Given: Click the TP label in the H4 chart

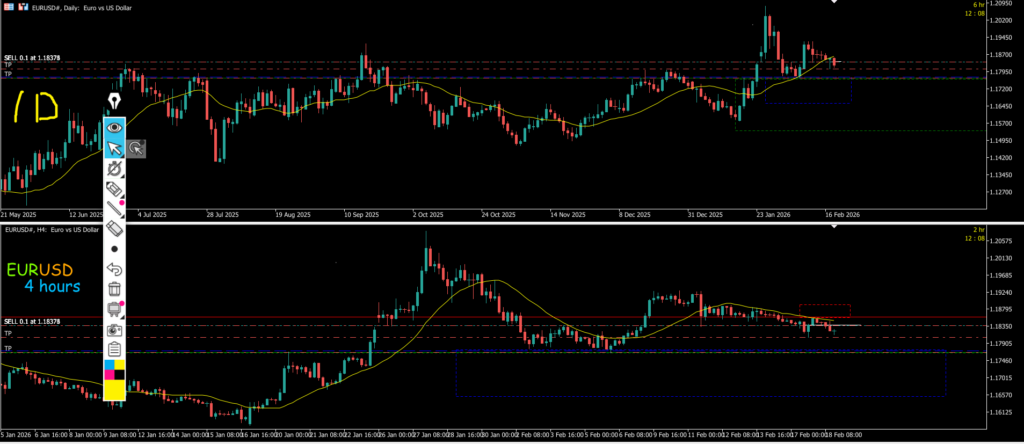Looking at the screenshot, I should (x=8, y=333).
